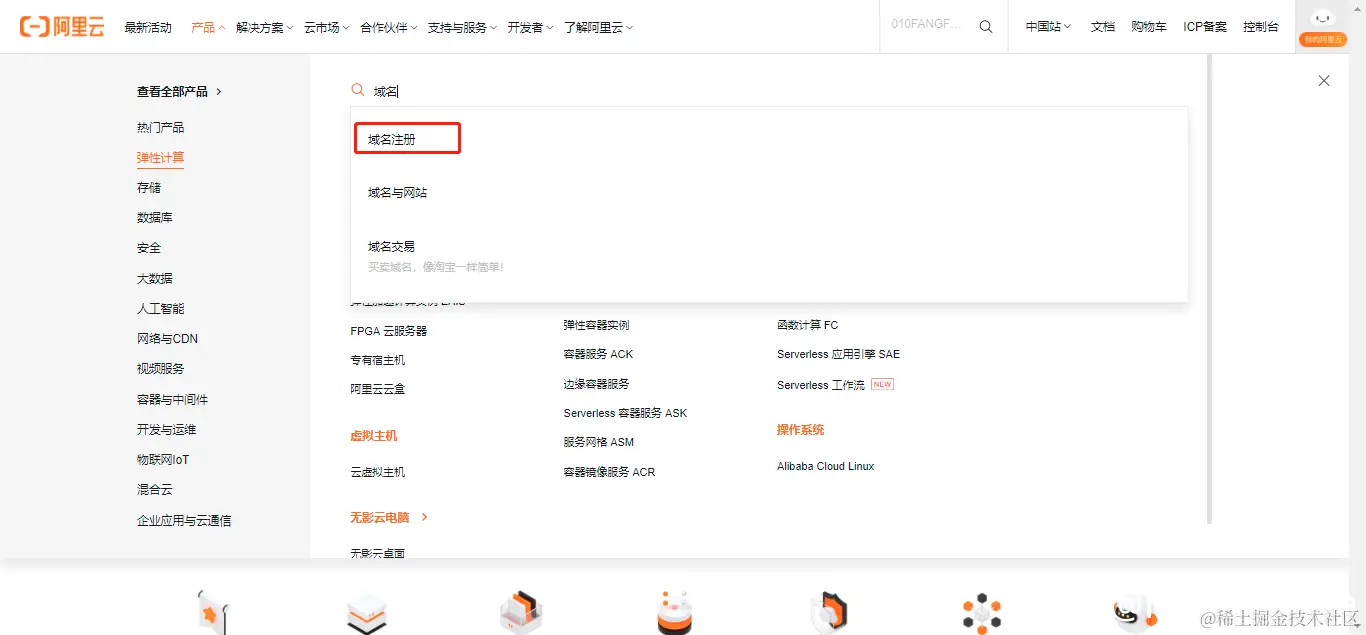The image size is (1366, 635).
Task: Select the 视频服务 category
Action: coord(160,368)
